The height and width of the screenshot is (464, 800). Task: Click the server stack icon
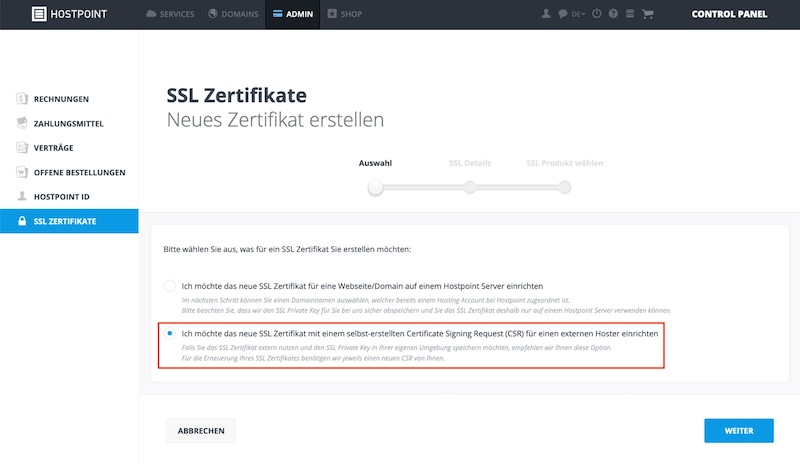(x=630, y=14)
